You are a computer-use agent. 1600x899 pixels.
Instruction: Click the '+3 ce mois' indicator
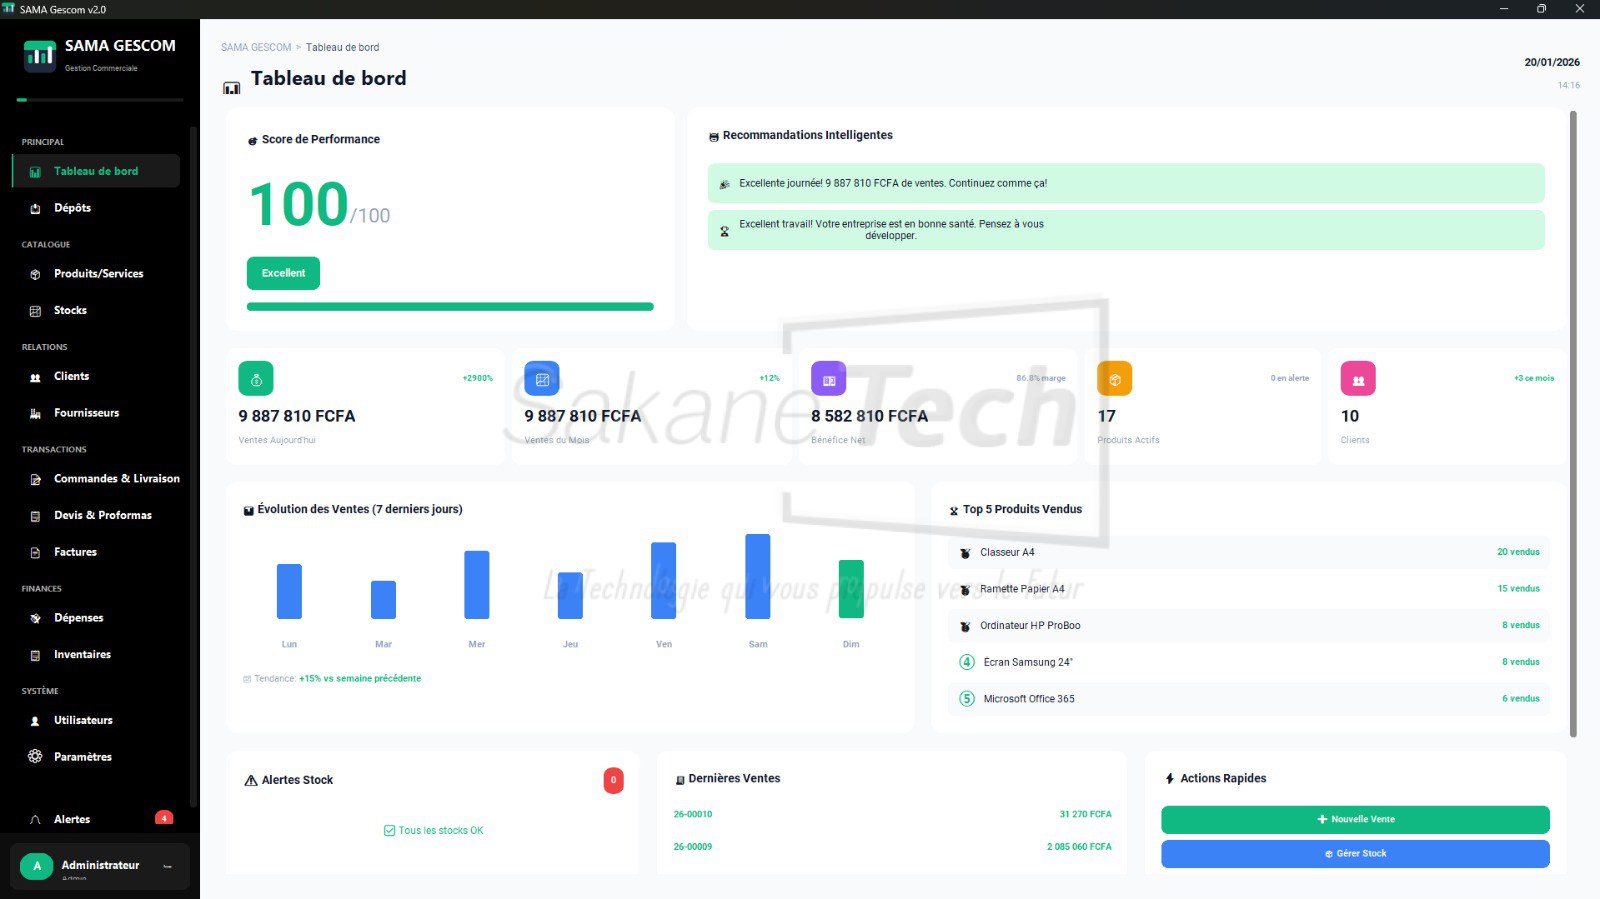[1534, 379]
